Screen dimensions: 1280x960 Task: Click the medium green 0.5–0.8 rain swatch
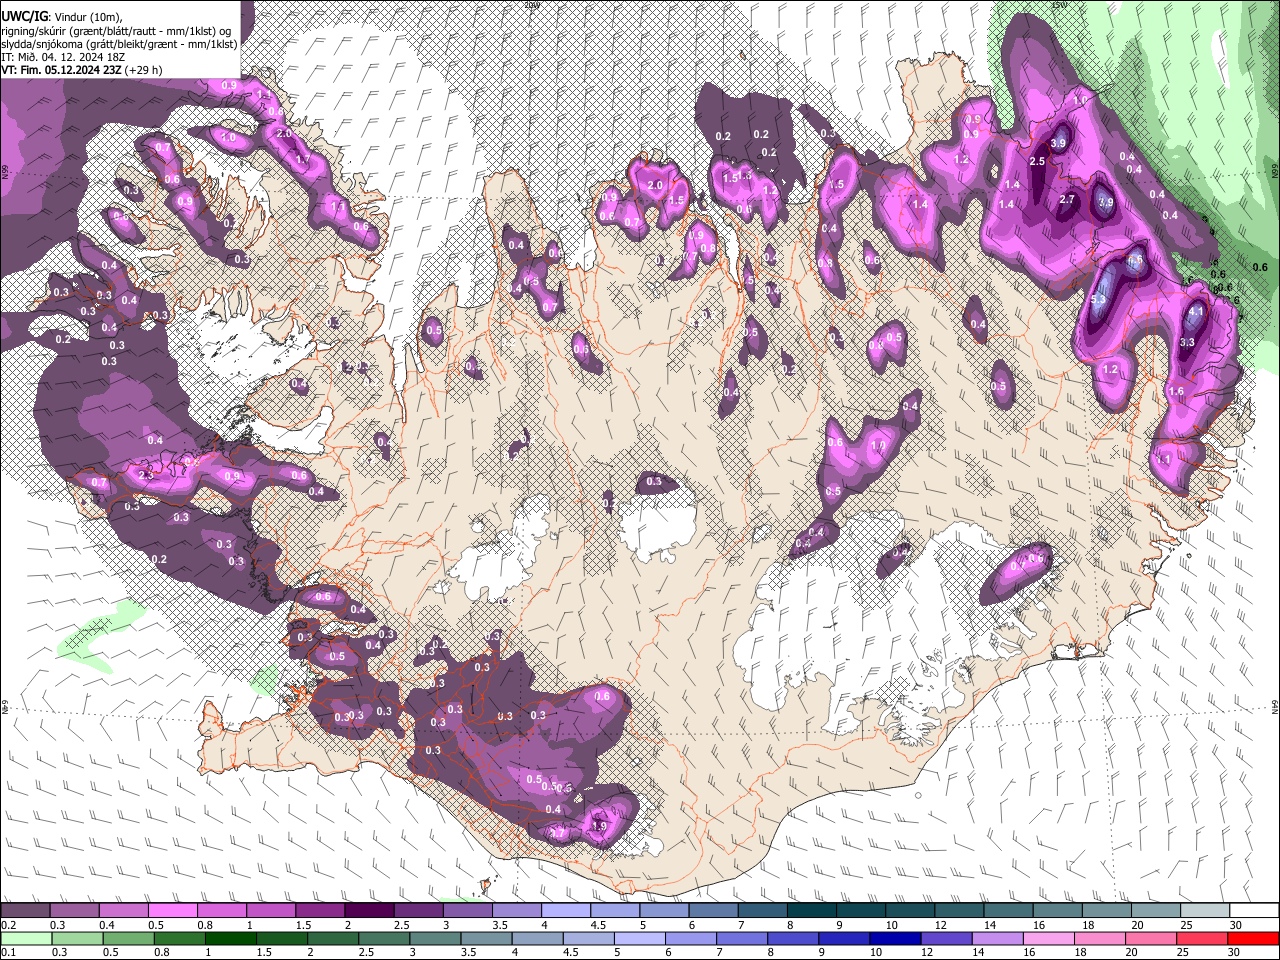[x=127, y=938]
